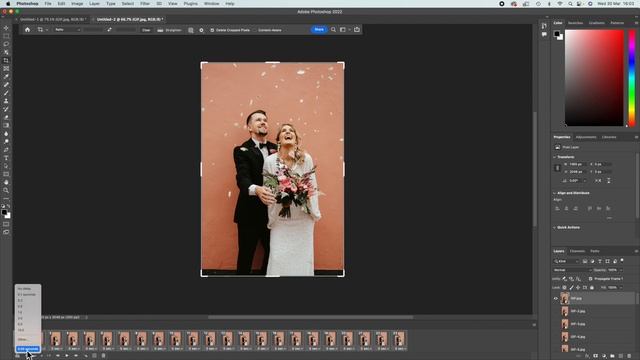Viewport: 640px width, 360px height.
Task: Click the hue slider strip
Action: 632,78
